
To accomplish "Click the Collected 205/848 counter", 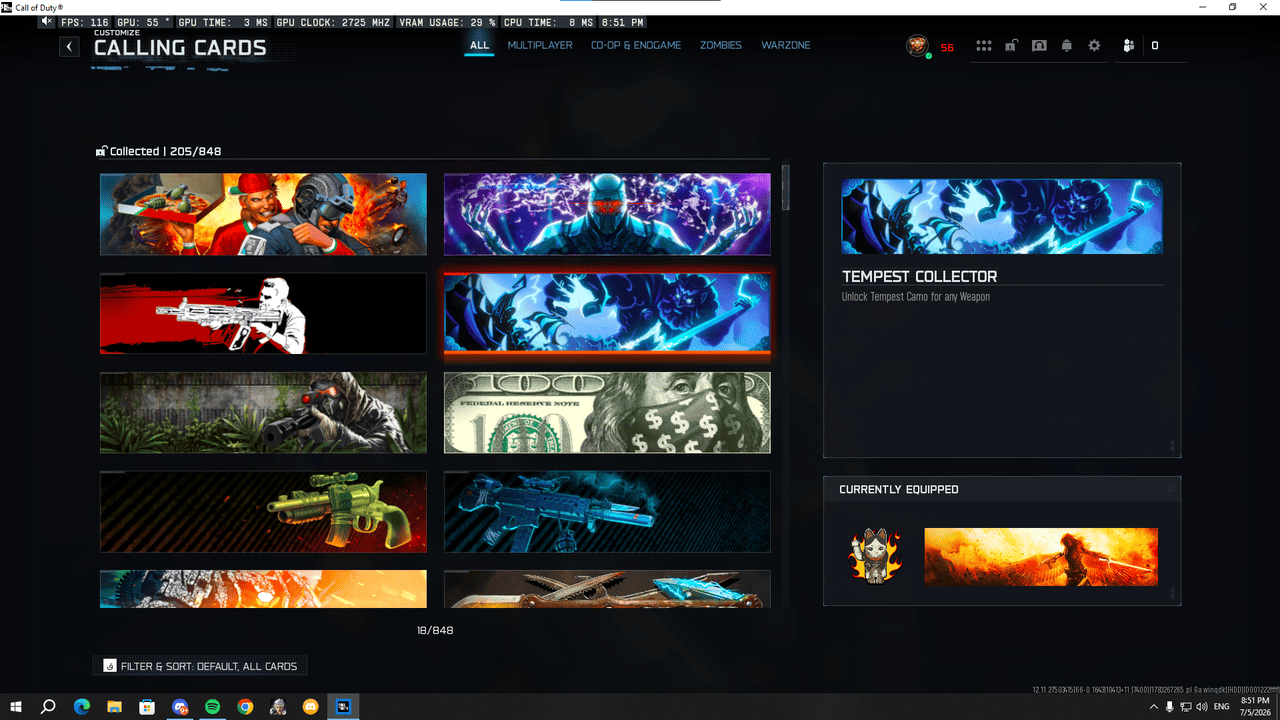I will (x=165, y=151).
